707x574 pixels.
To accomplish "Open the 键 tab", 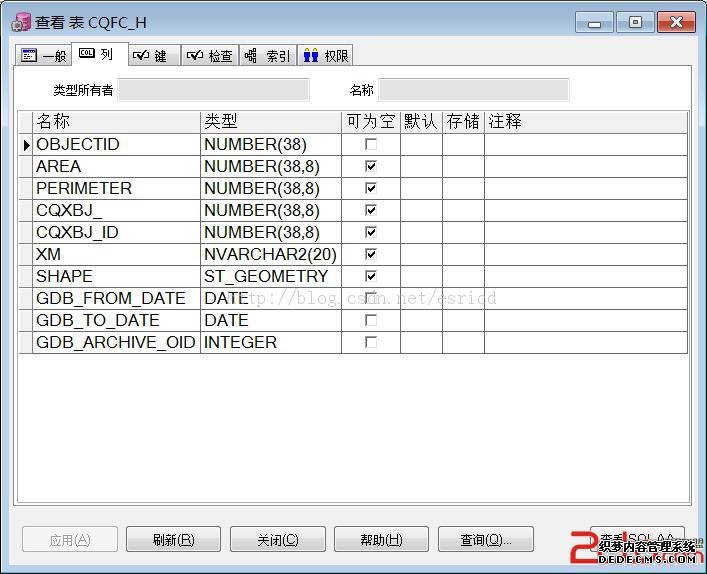I will pyautogui.click(x=152, y=56).
